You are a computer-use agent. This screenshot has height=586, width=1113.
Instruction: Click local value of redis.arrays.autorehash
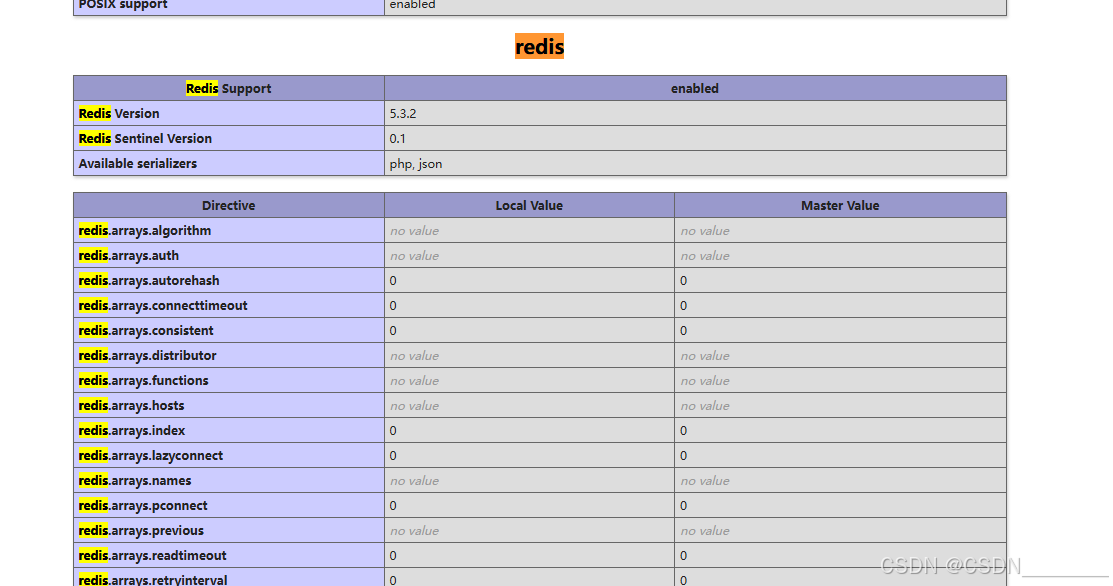pyautogui.click(x=530, y=280)
